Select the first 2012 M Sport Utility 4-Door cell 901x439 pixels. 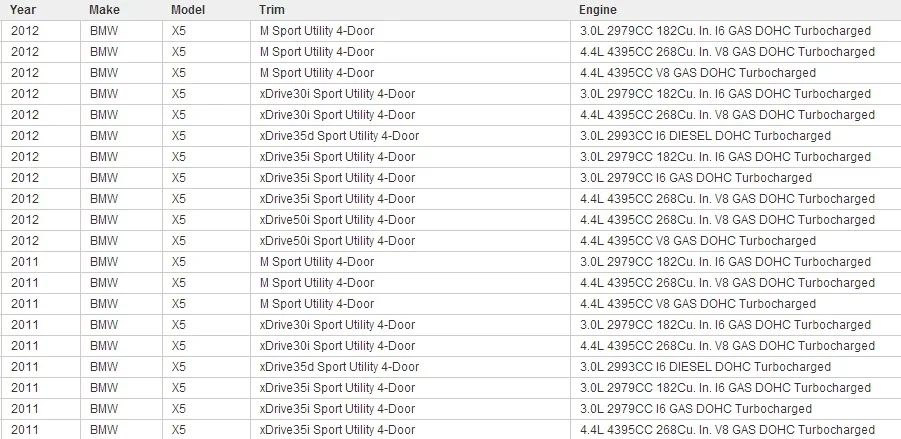[x=410, y=31]
